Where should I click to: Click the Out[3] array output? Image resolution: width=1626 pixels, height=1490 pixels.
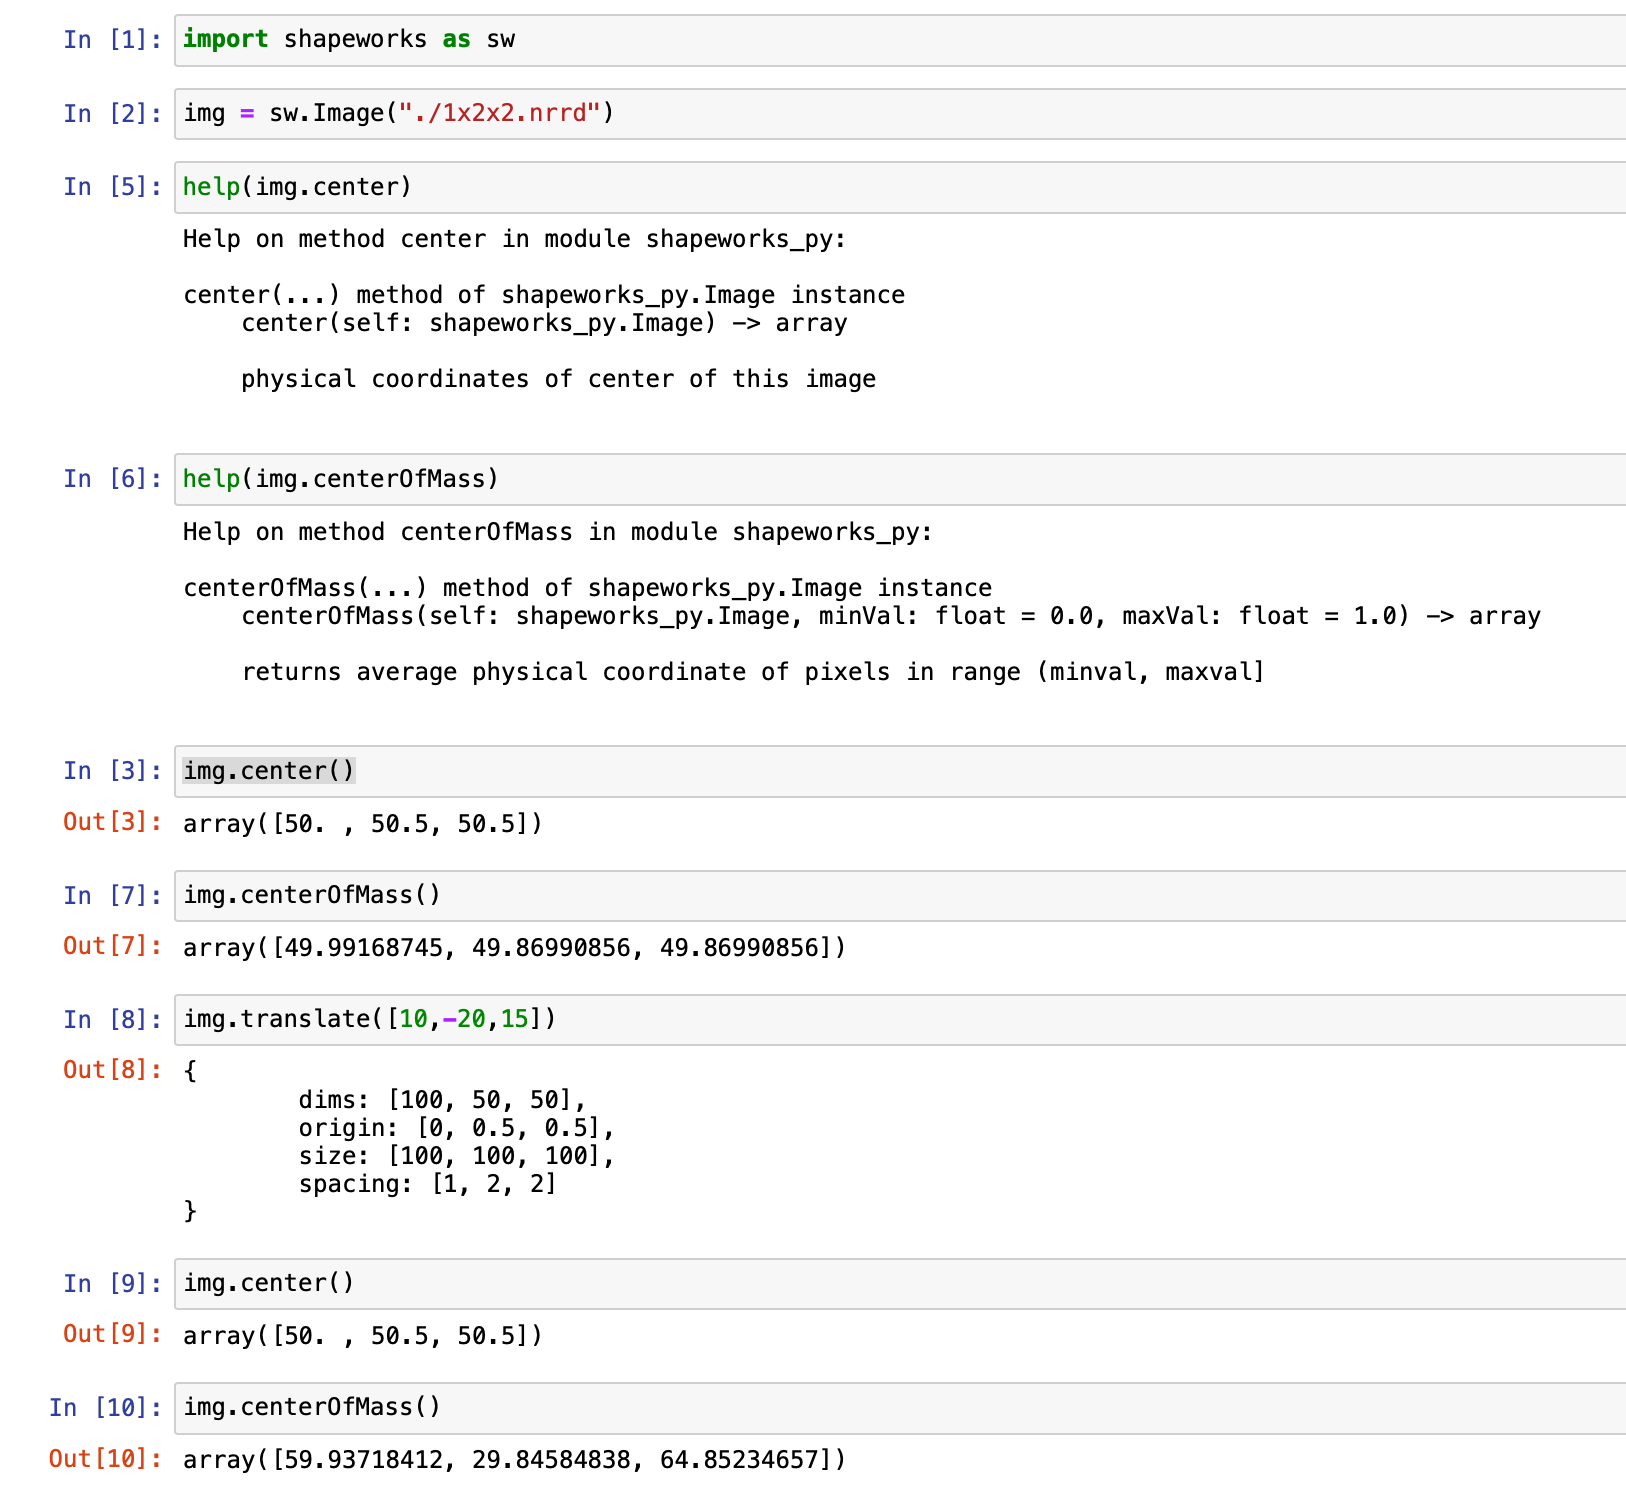click(362, 823)
